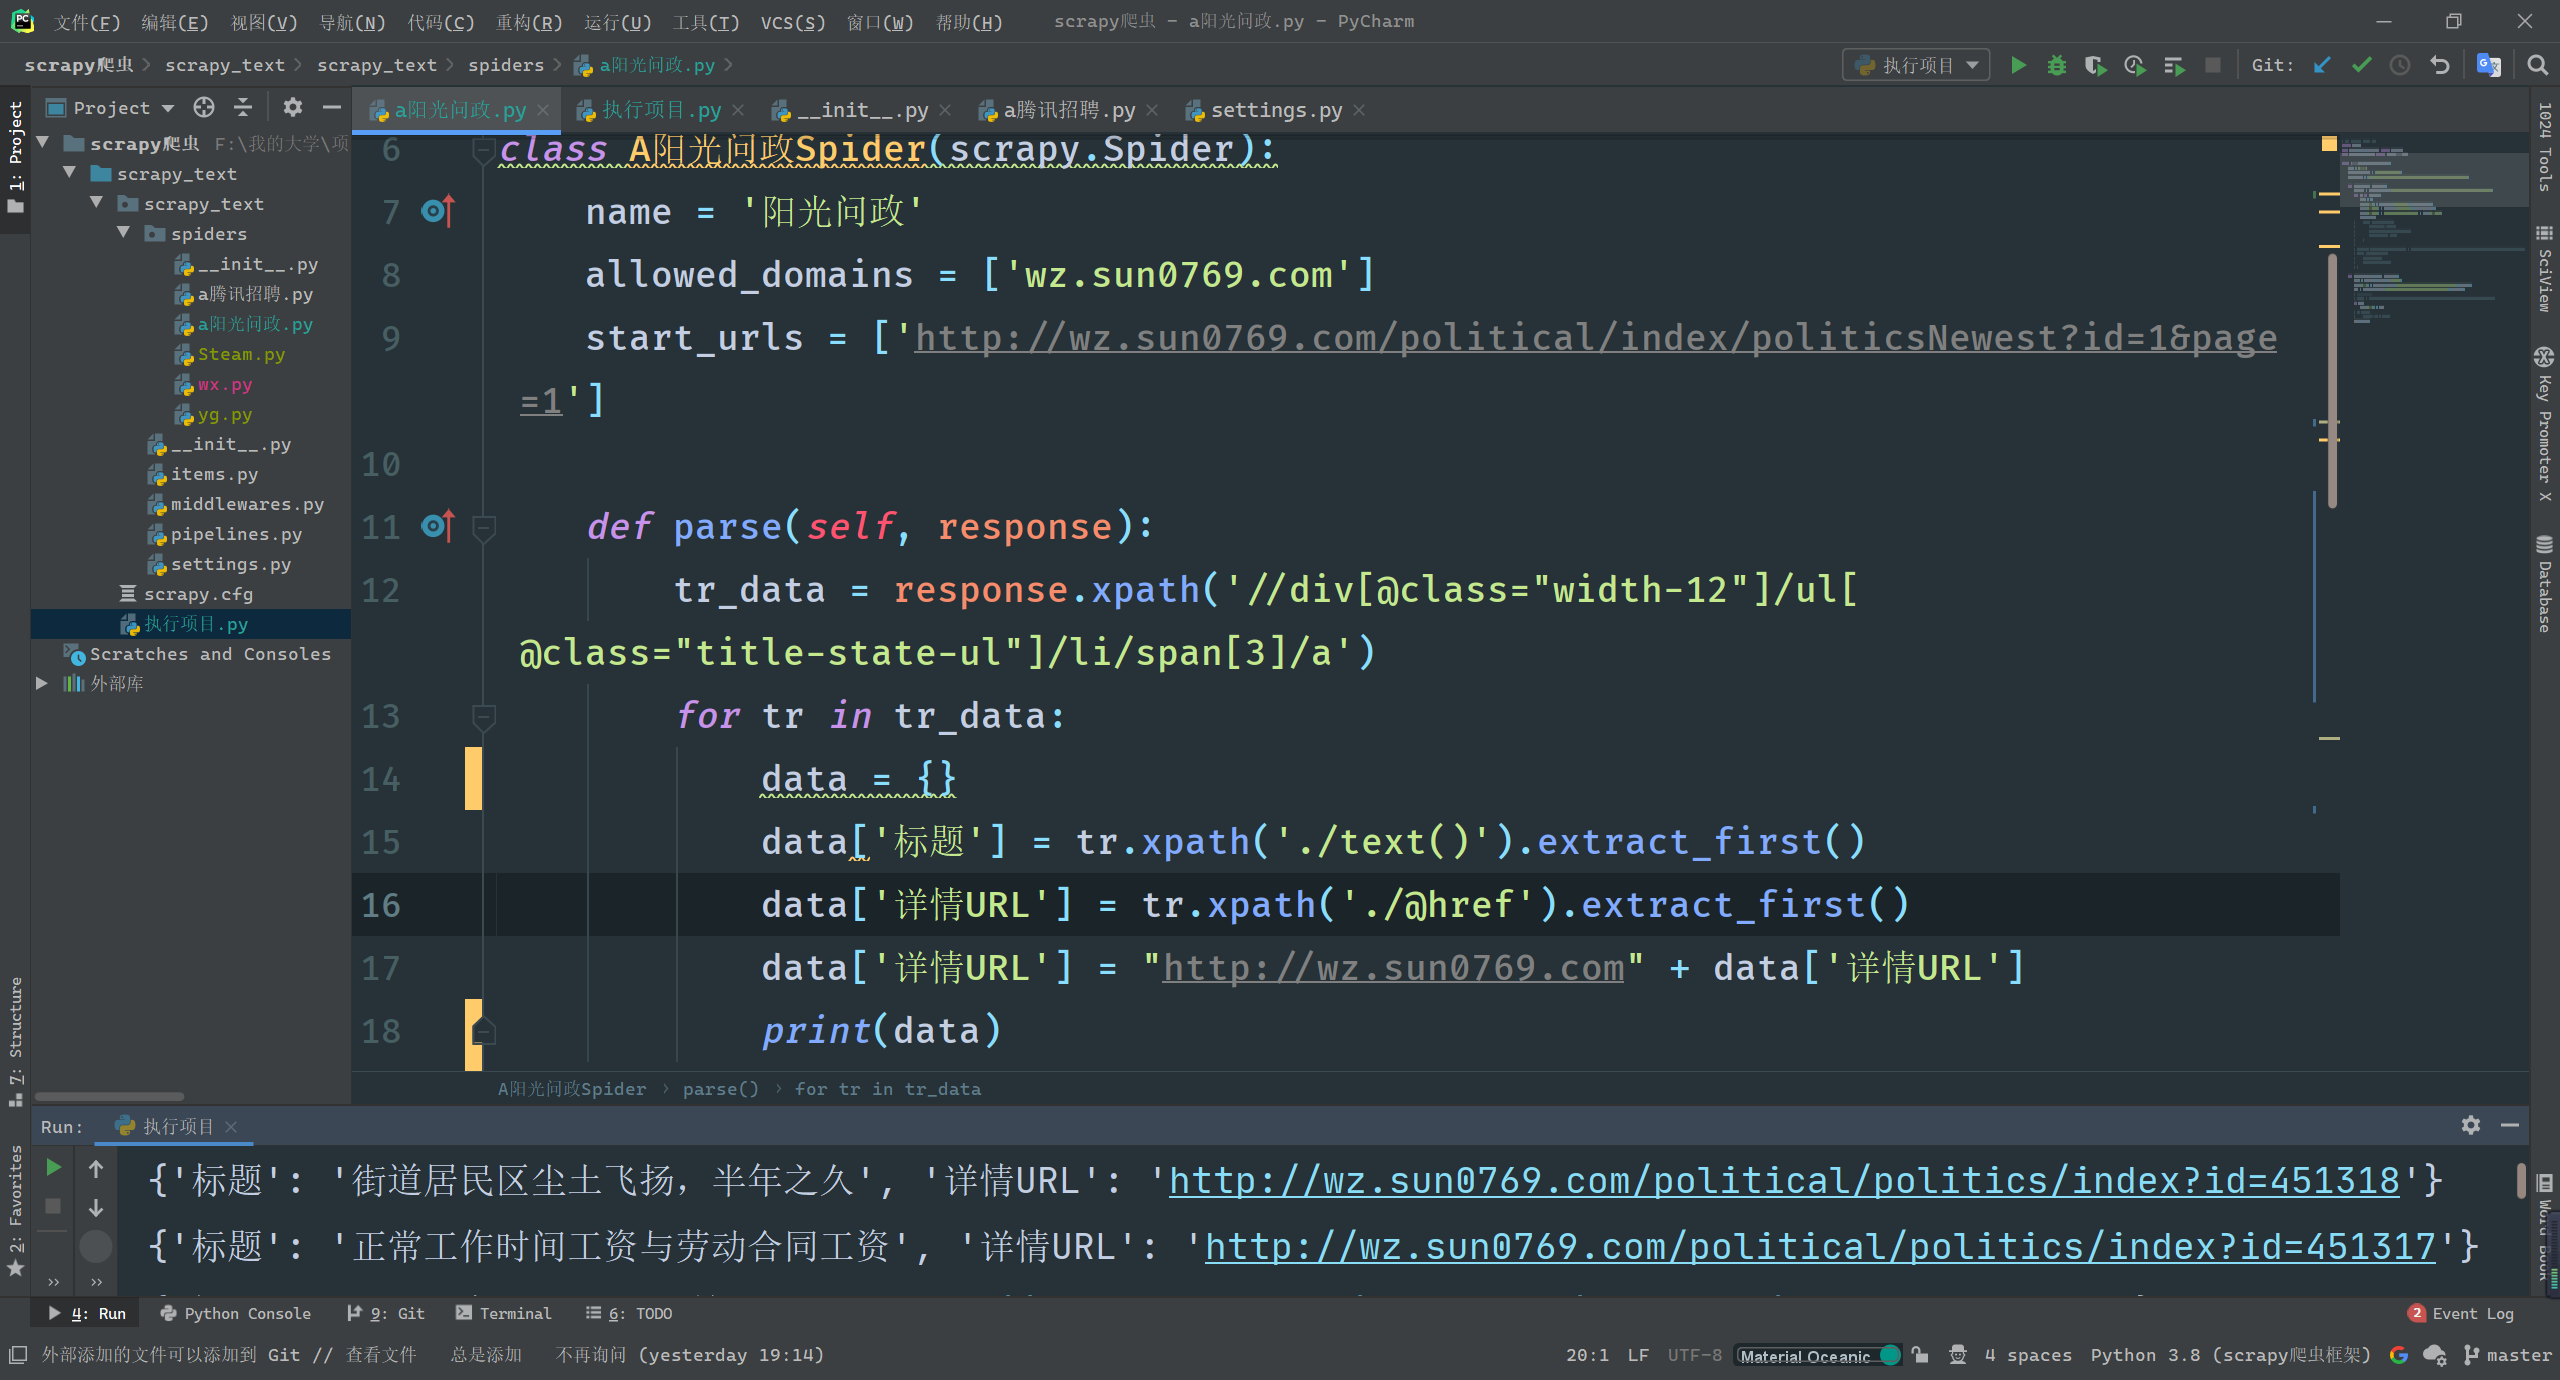The width and height of the screenshot is (2560, 1380).
Task: Update project using blue Git arrow
Action: click(x=2322, y=65)
